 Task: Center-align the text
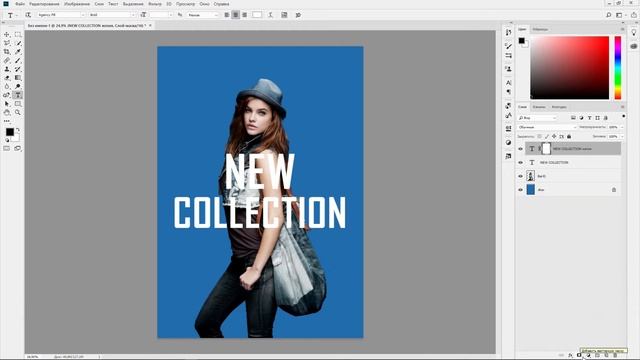tap(236, 15)
